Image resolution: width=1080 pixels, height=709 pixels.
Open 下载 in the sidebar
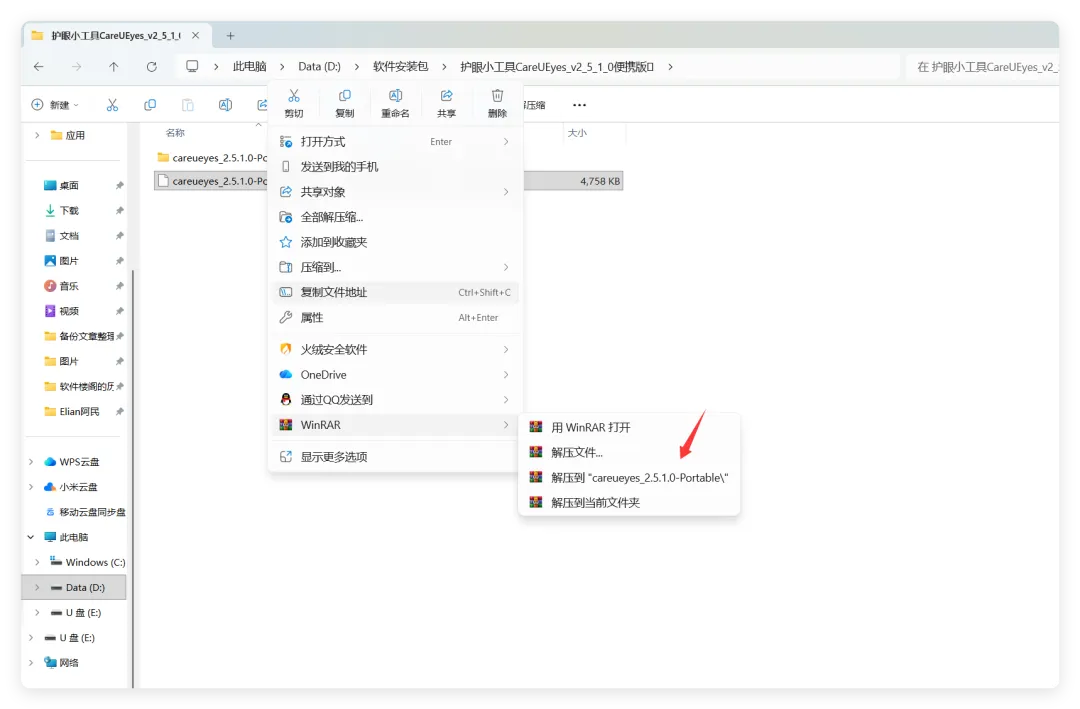pos(69,210)
